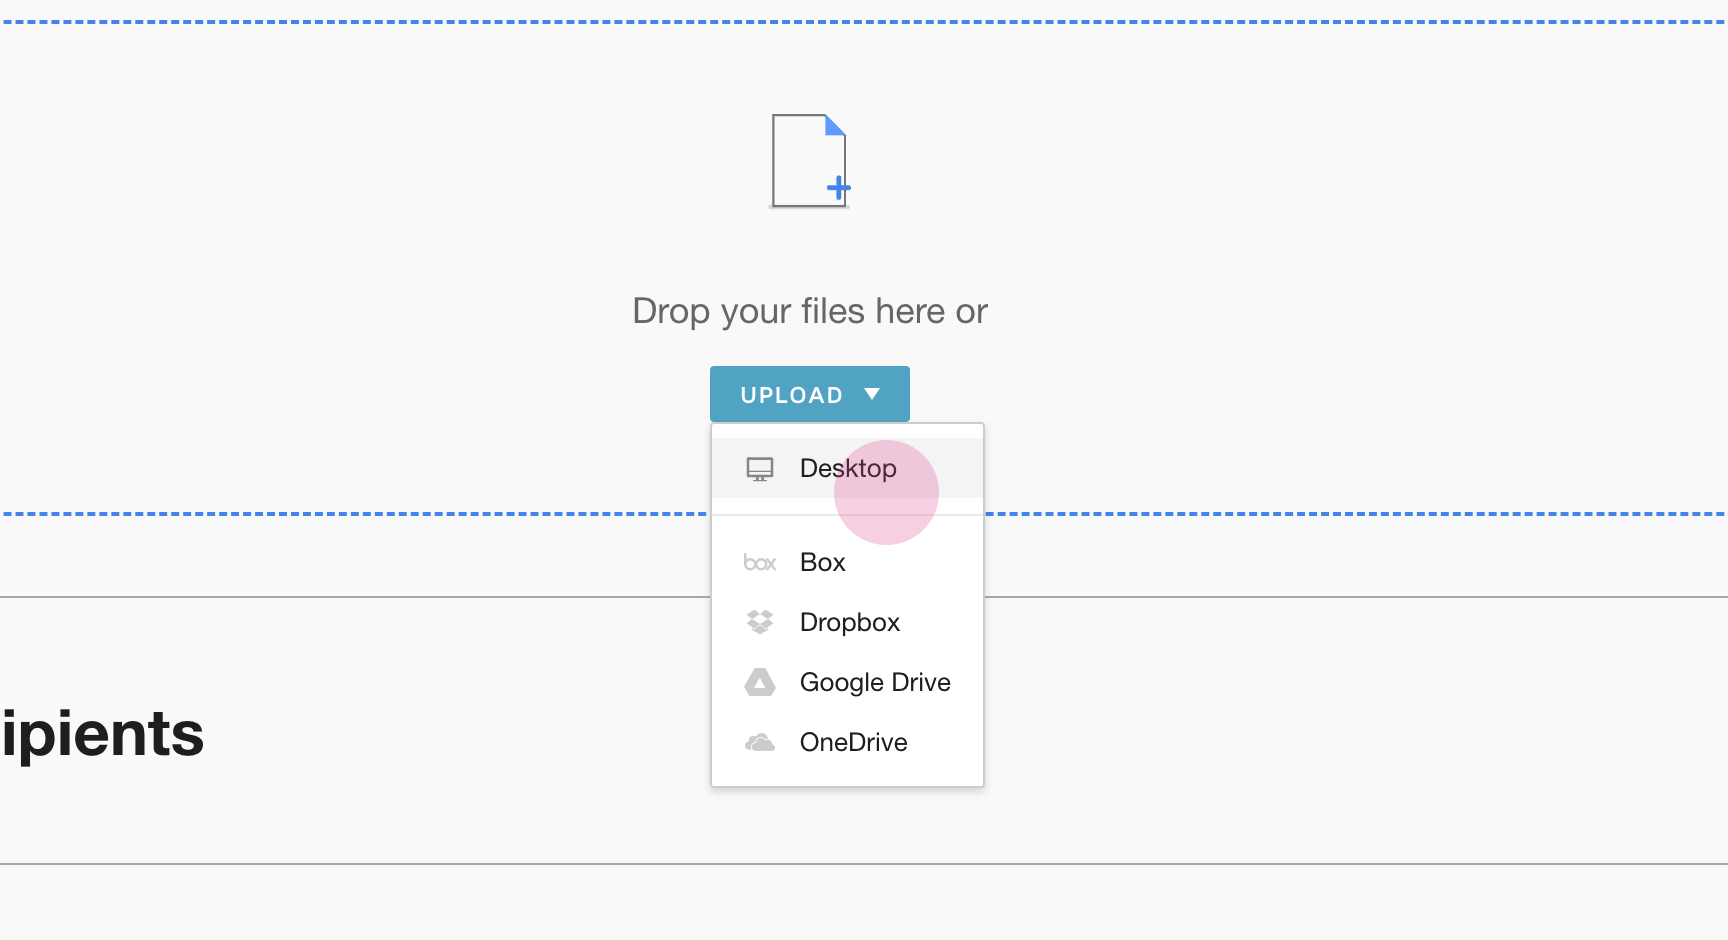Click the Dropbox logo icon
The height and width of the screenshot is (940, 1728).
760,622
